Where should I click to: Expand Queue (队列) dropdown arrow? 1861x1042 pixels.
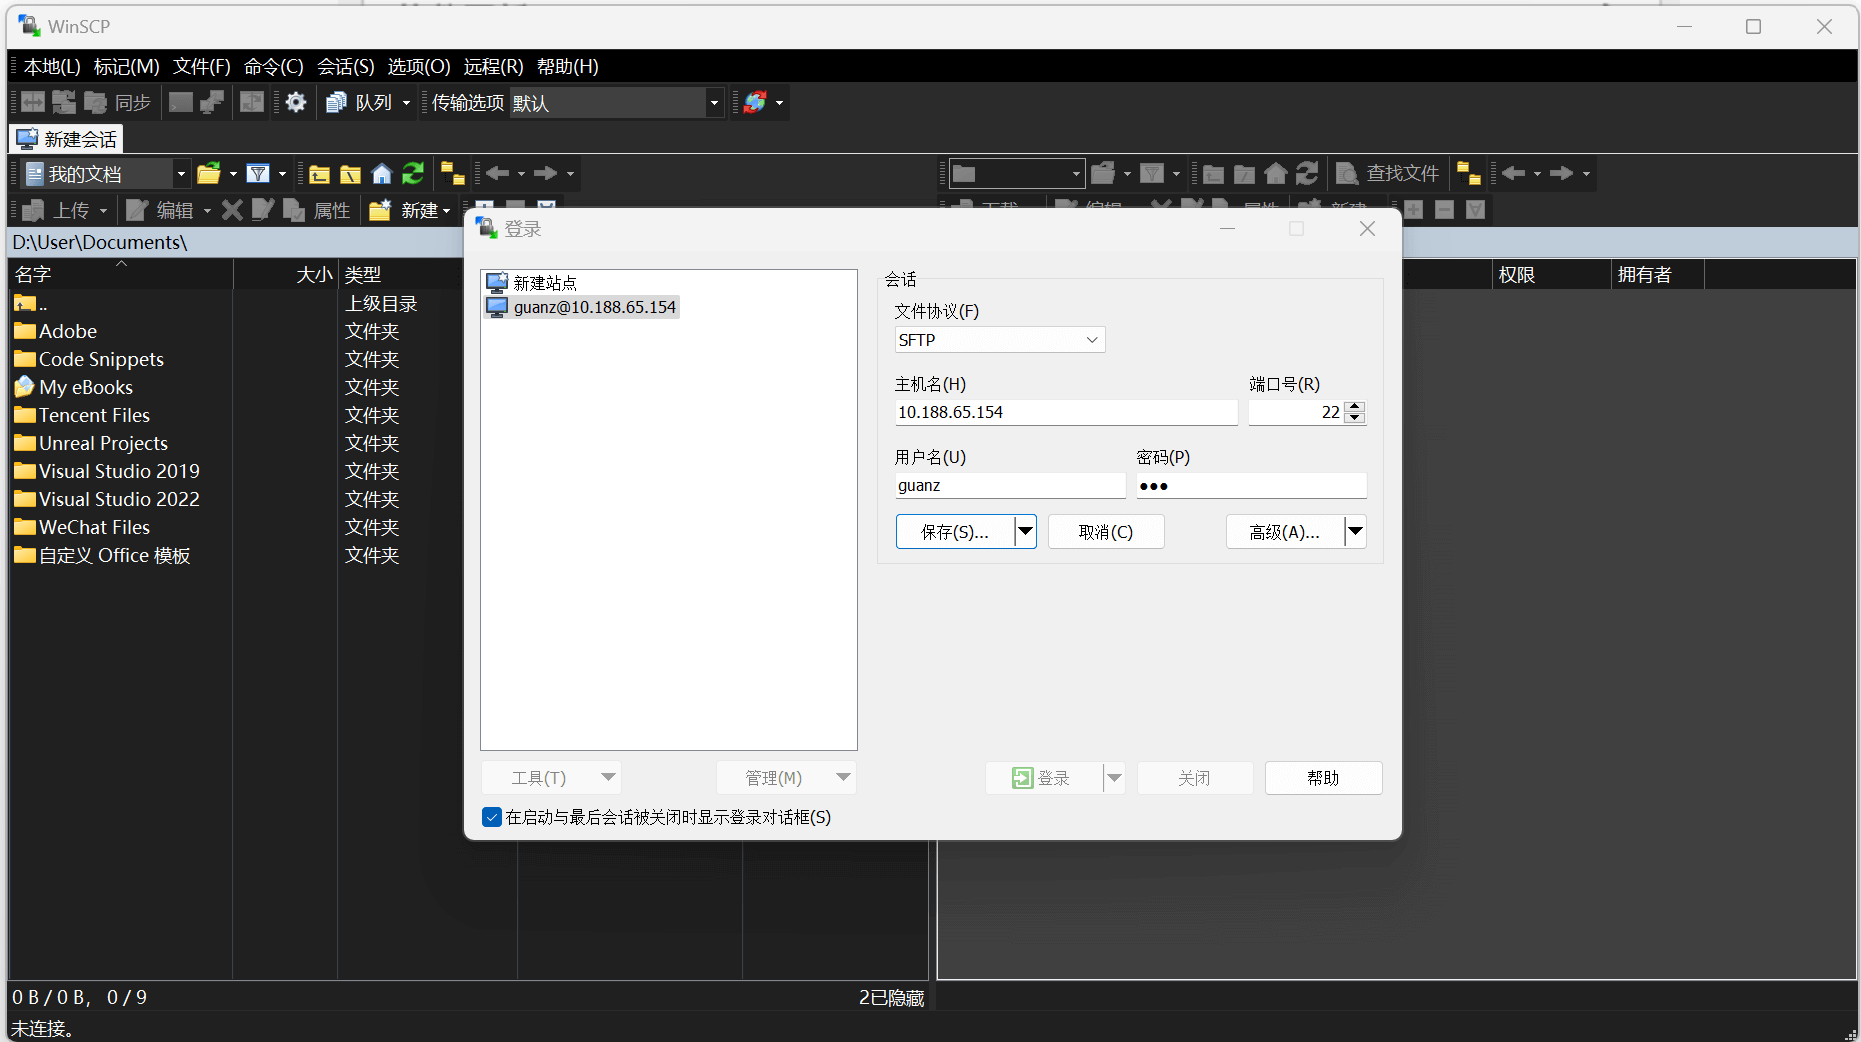(406, 103)
